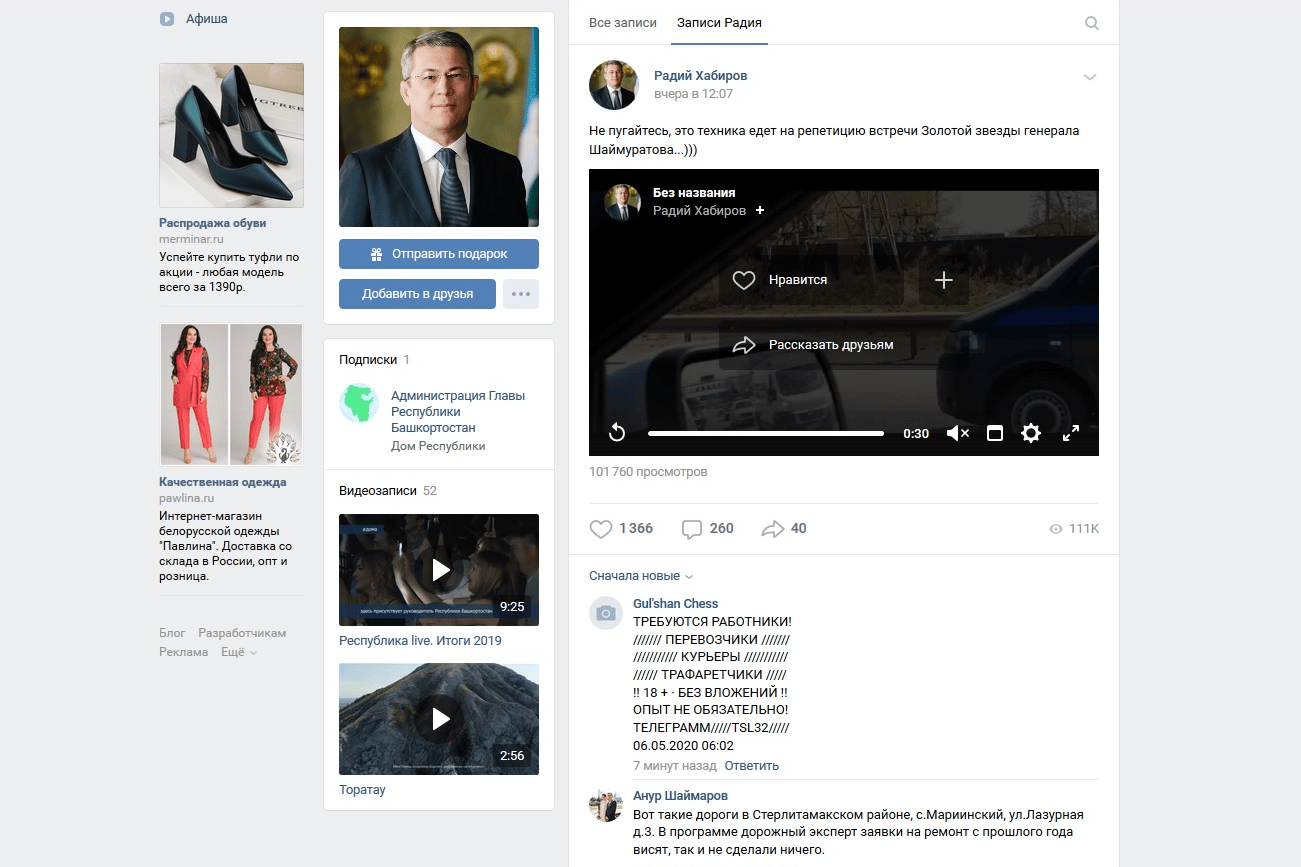Select the Записи Радия tab
The image size is (1301, 867).
pyautogui.click(x=719, y=23)
